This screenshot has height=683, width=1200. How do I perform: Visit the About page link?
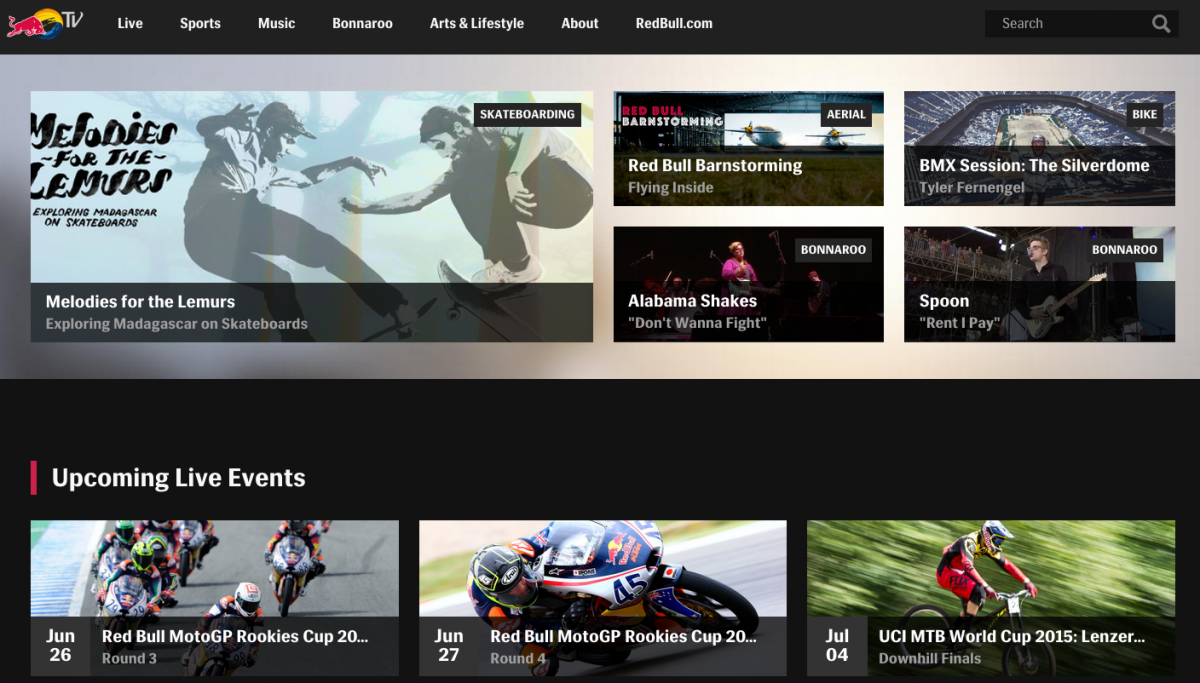(x=579, y=23)
